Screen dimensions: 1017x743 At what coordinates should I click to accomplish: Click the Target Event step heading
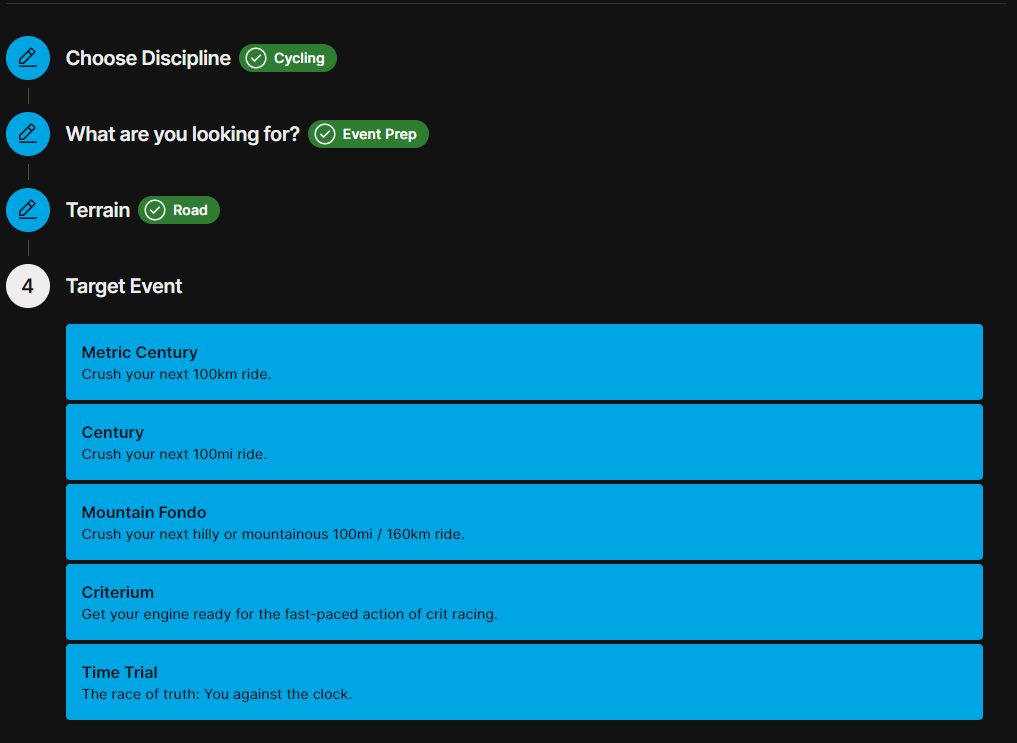124,286
